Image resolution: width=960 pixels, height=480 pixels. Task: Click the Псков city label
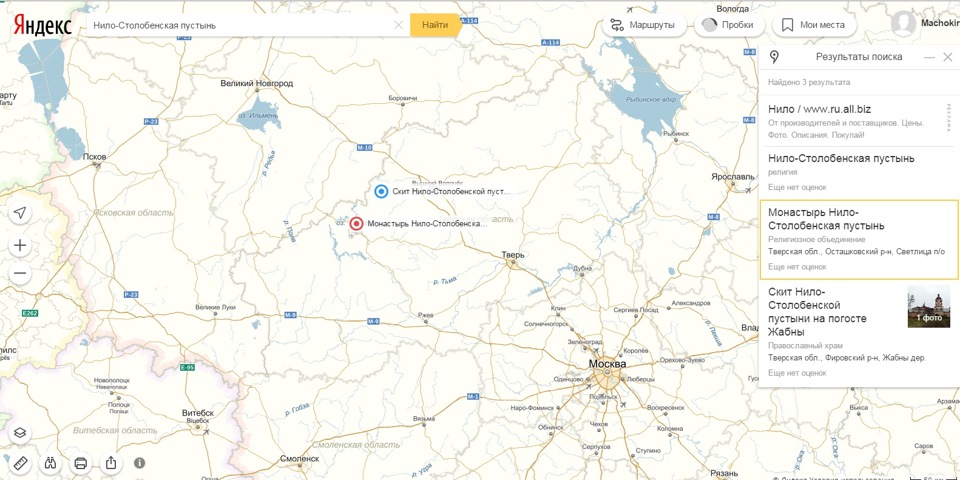(x=94, y=157)
